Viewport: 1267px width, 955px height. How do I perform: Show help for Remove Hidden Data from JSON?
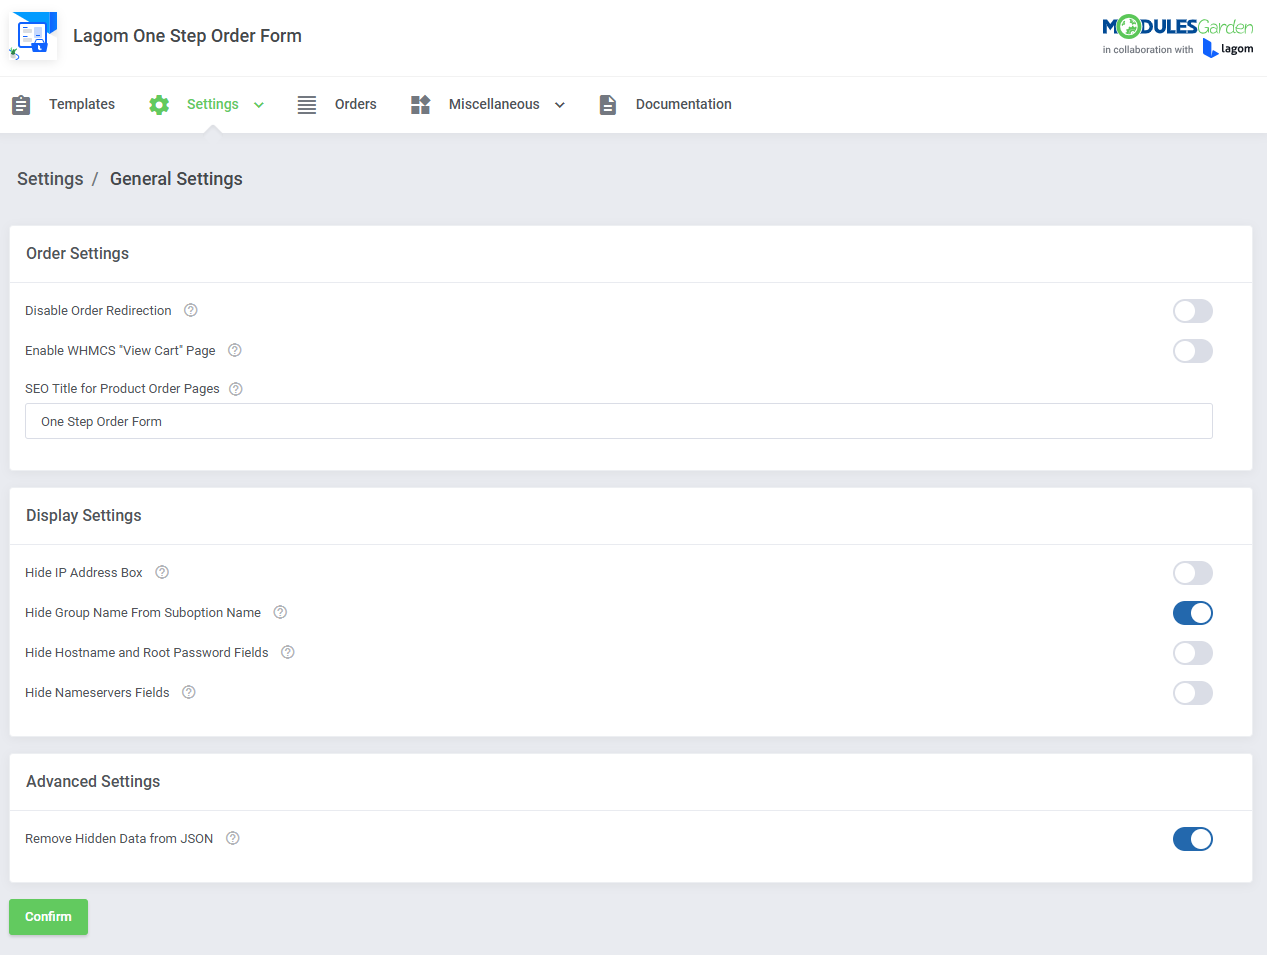tap(233, 839)
